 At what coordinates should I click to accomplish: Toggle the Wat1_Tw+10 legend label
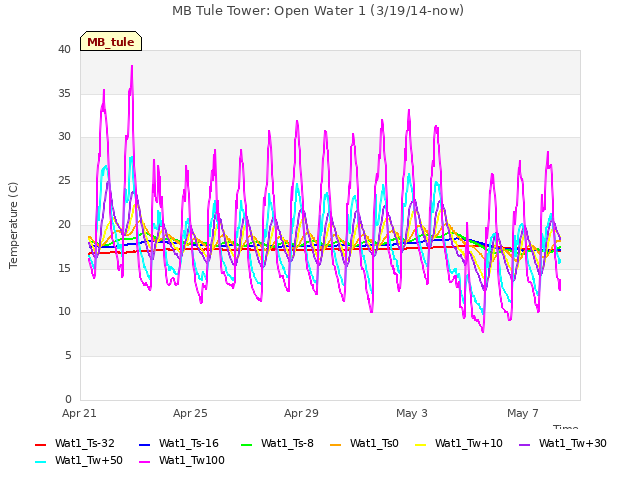(x=469, y=443)
